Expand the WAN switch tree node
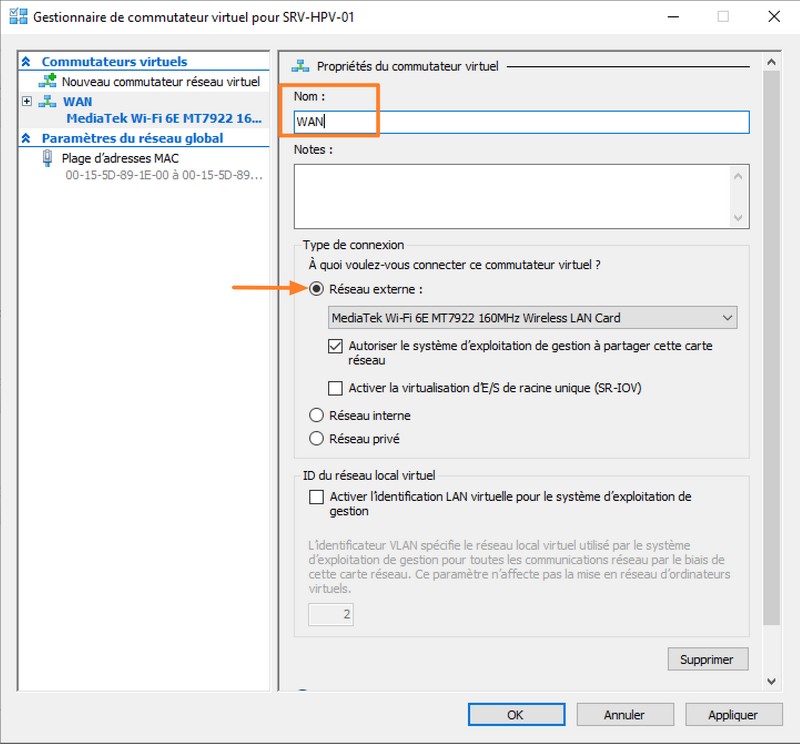Viewport: 800px width, 744px height. [27, 101]
